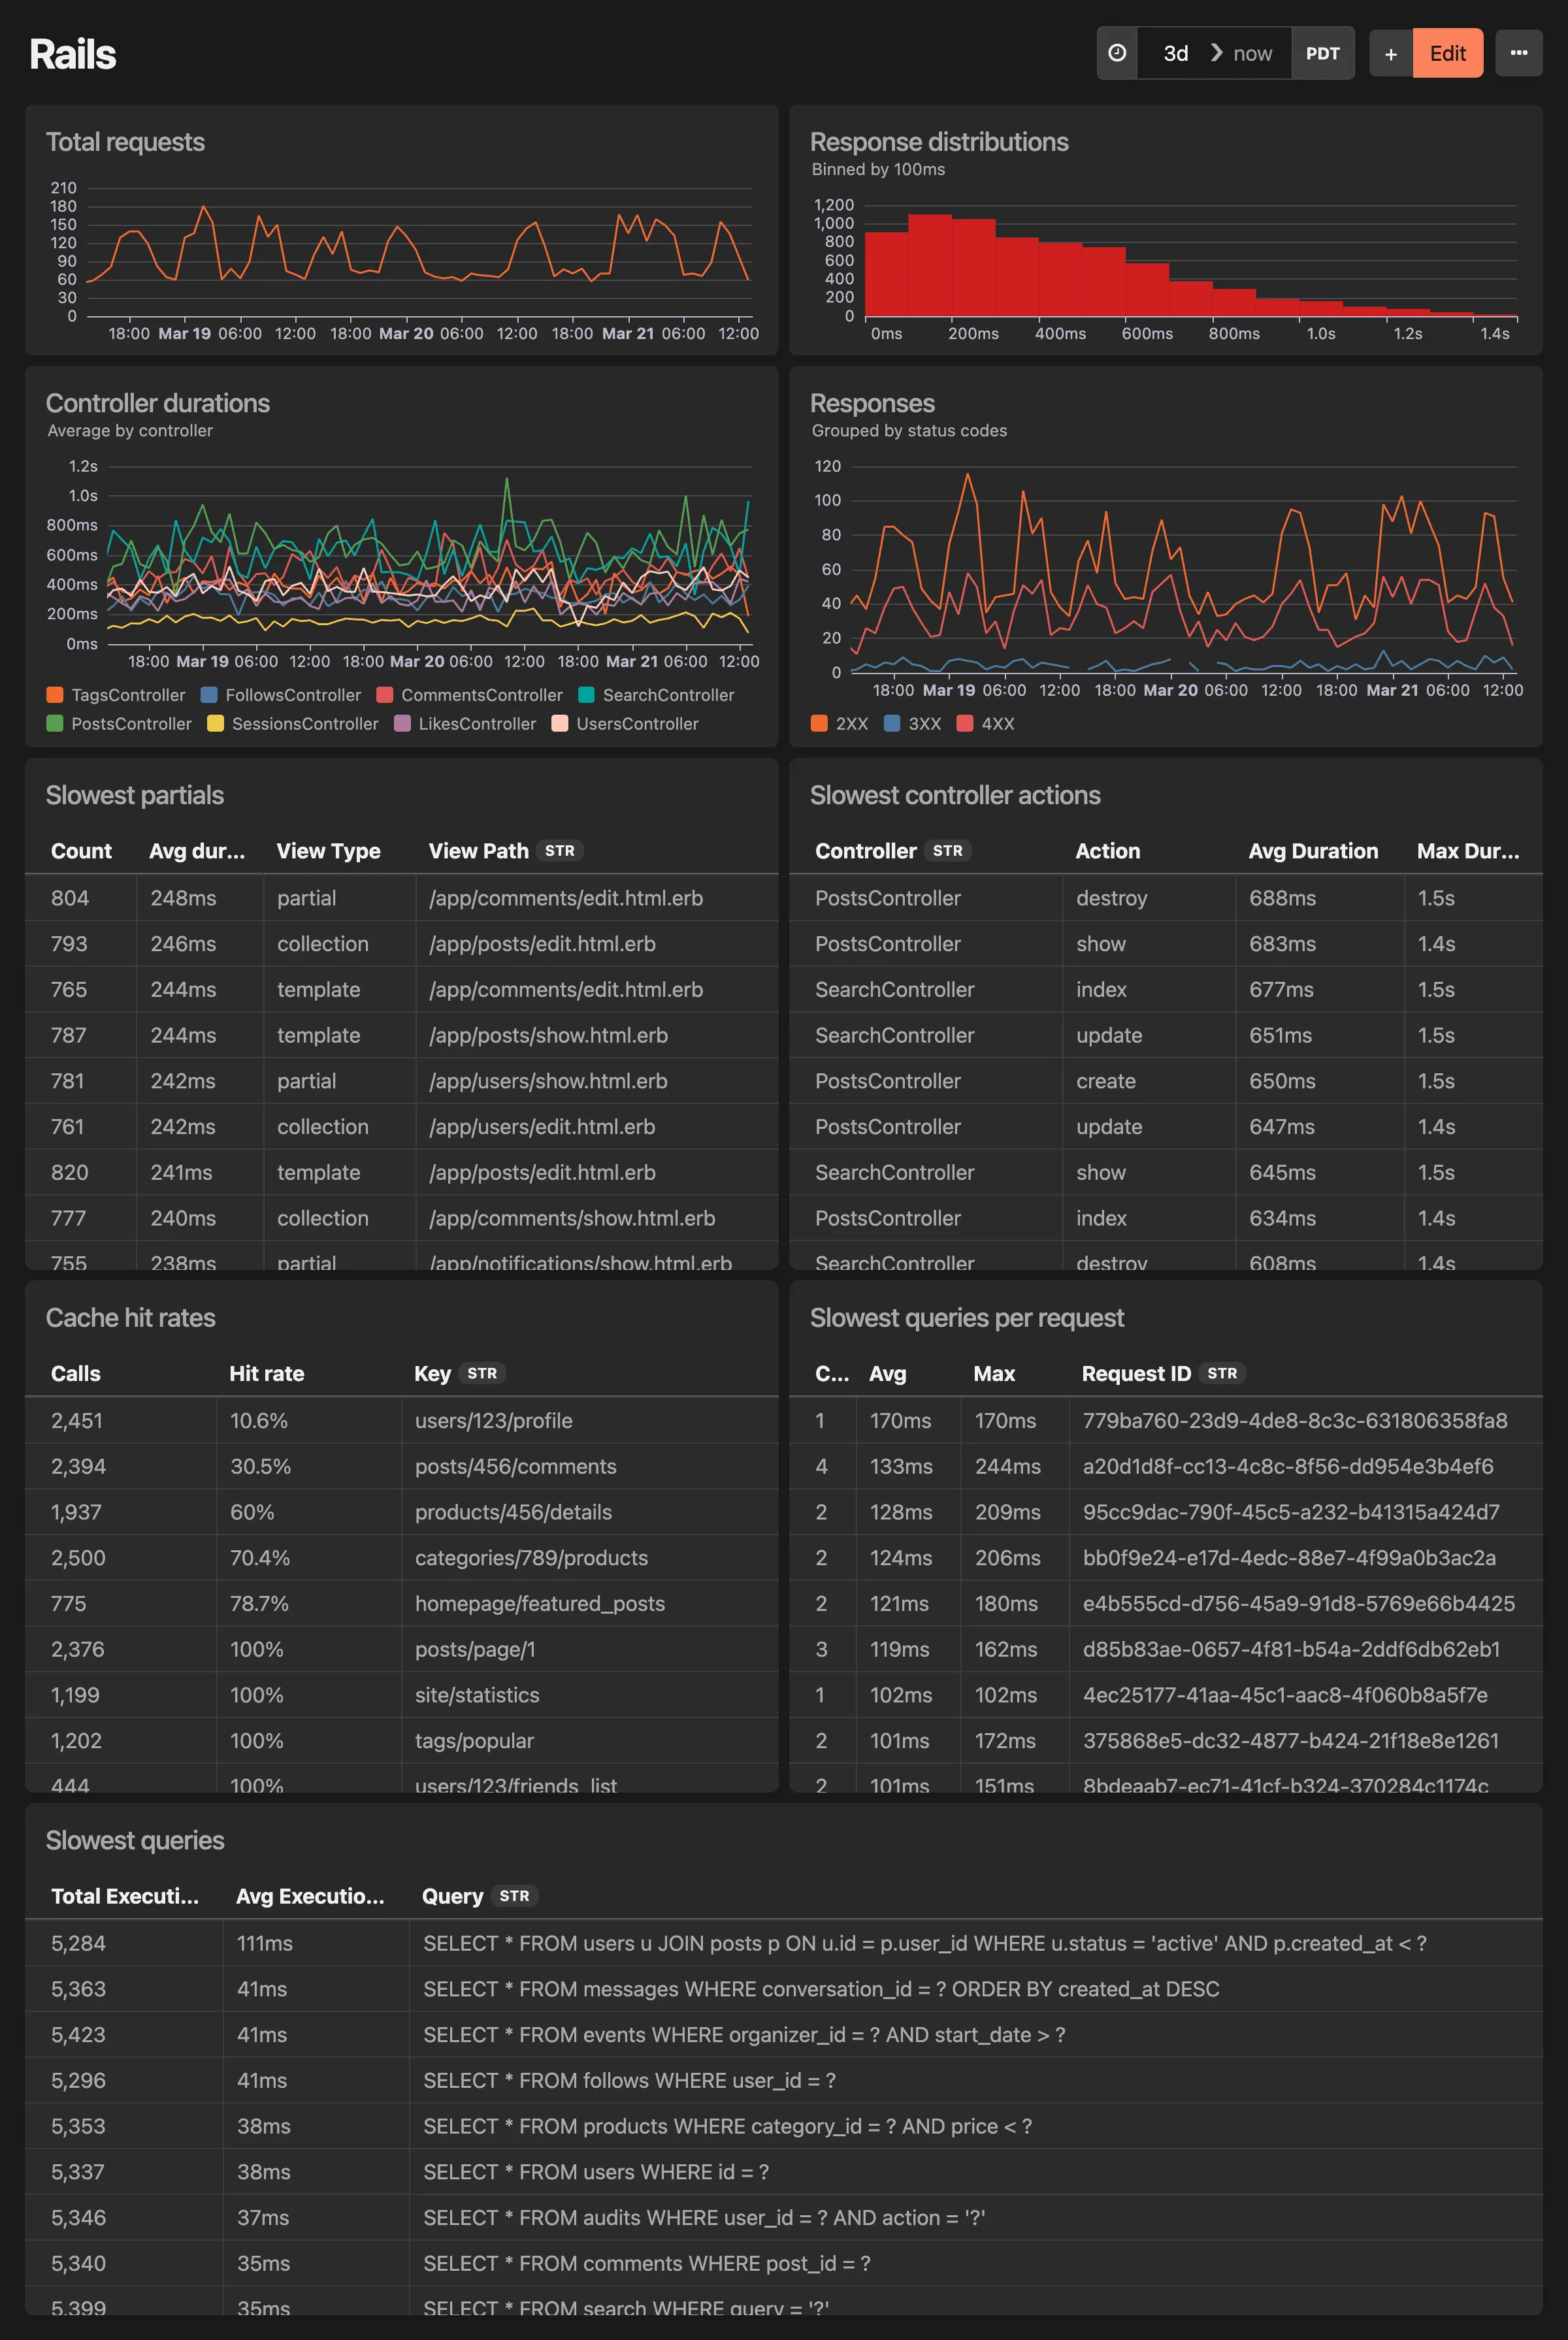The height and width of the screenshot is (2340, 1568).
Task: Open the Total requests panel menu
Action: point(748,141)
